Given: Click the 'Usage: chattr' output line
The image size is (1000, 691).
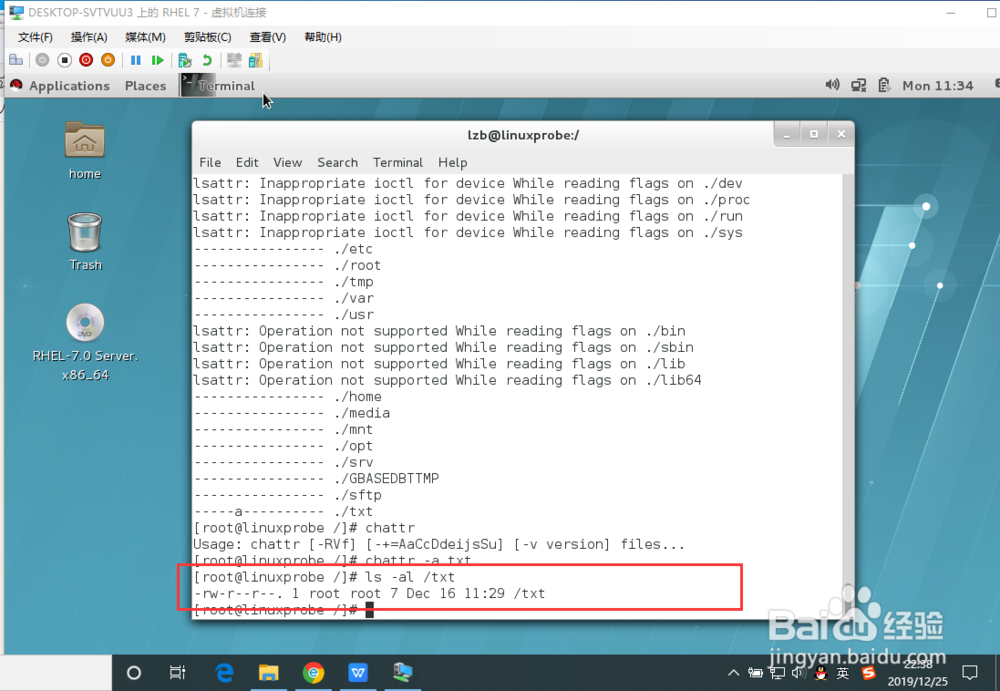Looking at the screenshot, I should click(x=439, y=545).
